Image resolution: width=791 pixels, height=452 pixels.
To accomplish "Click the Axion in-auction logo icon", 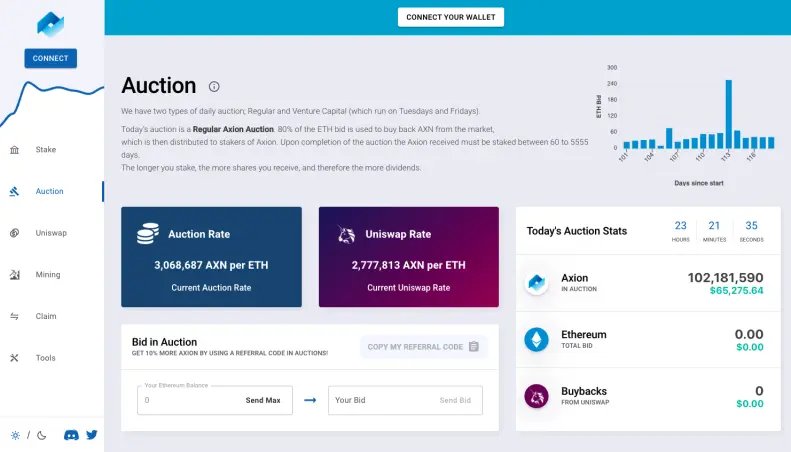I will pyautogui.click(x=536, y=283).
